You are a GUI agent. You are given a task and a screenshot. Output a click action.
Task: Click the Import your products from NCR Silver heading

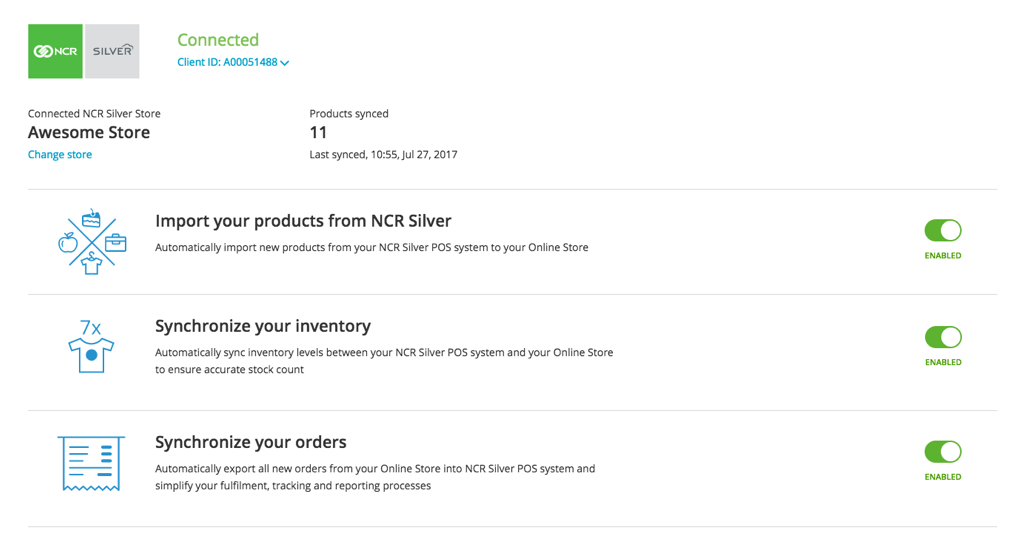(x=303, y=221)
